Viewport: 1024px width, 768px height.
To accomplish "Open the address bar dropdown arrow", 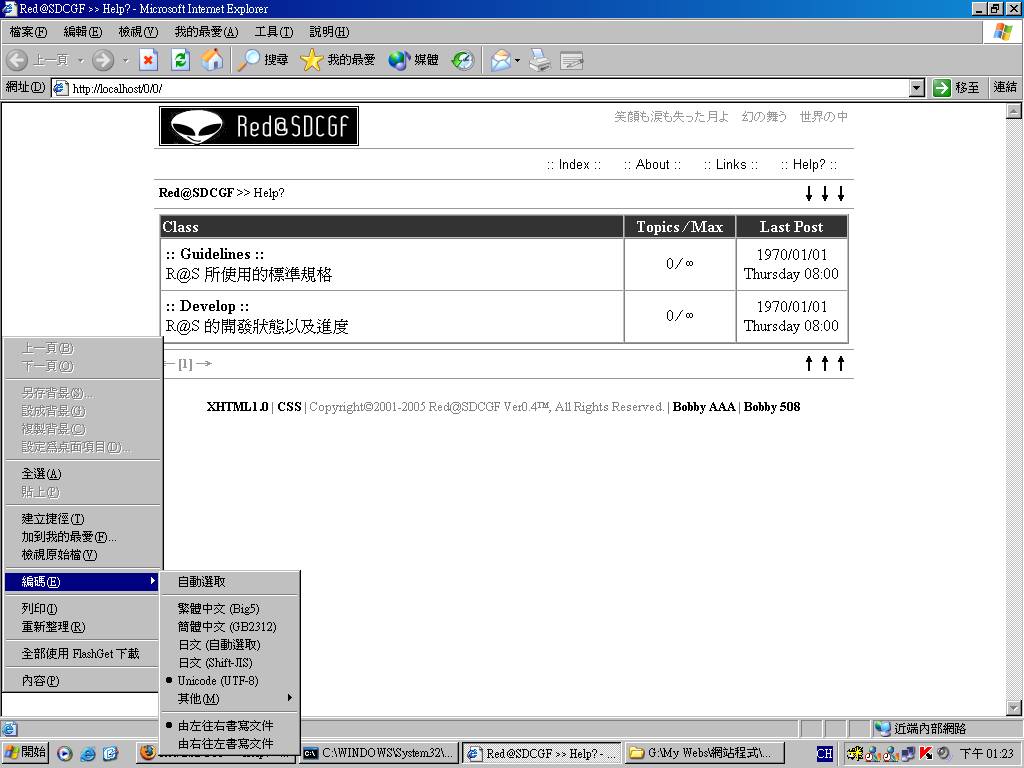I will coord(917,88).
